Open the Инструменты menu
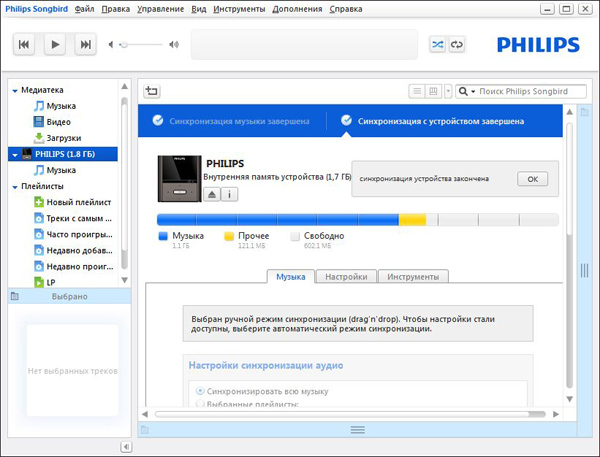600x457 pixels. [239, 9]
